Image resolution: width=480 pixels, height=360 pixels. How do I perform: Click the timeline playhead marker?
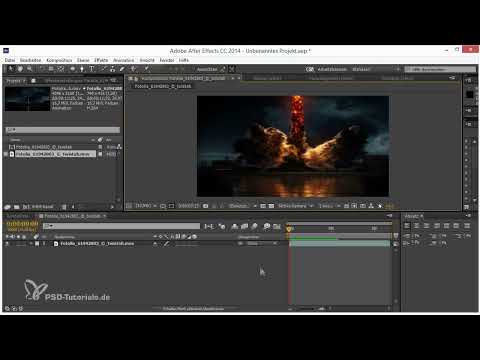point(289,229)
